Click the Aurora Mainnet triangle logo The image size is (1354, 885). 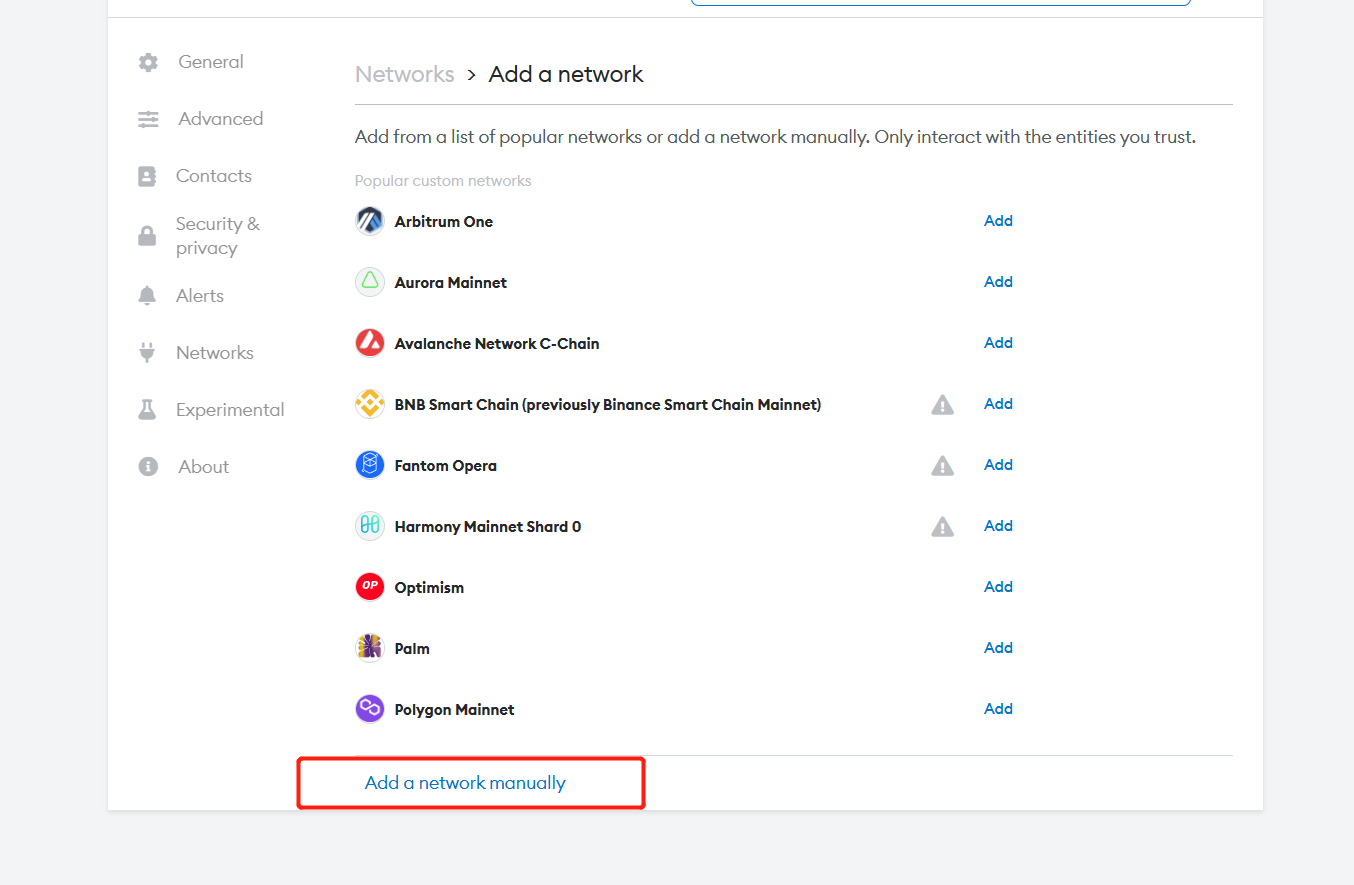pyautogui.click(x=370, y=282)
